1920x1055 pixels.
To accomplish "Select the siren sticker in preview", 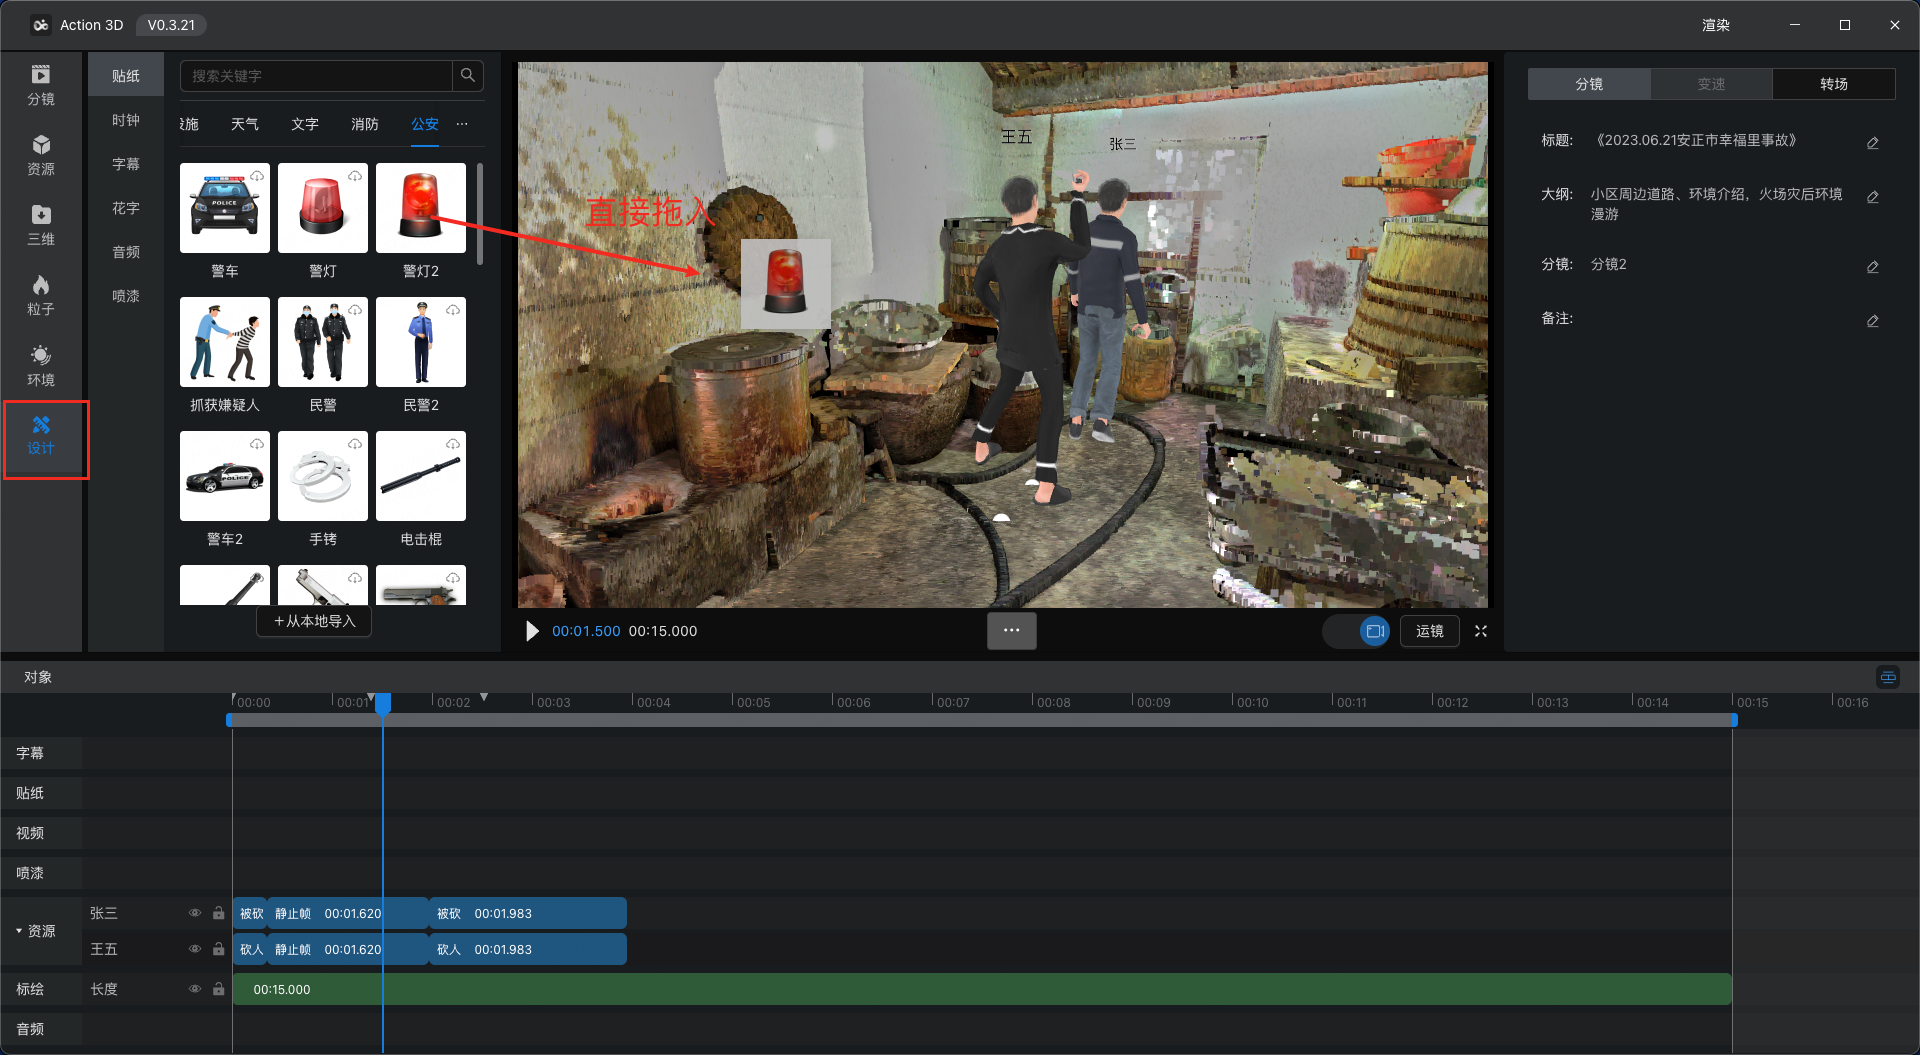I will 785,283.
